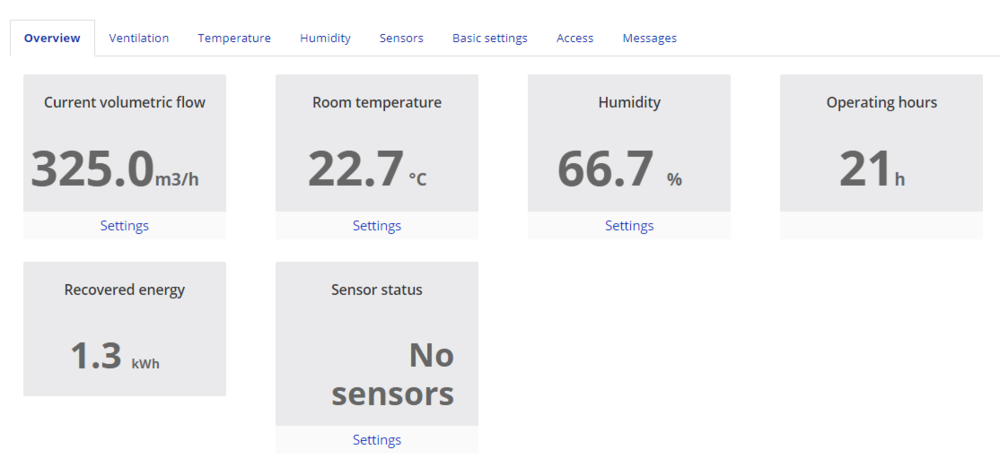
Task: Click the 66.7 % humidity value
Action: [619, 169]
